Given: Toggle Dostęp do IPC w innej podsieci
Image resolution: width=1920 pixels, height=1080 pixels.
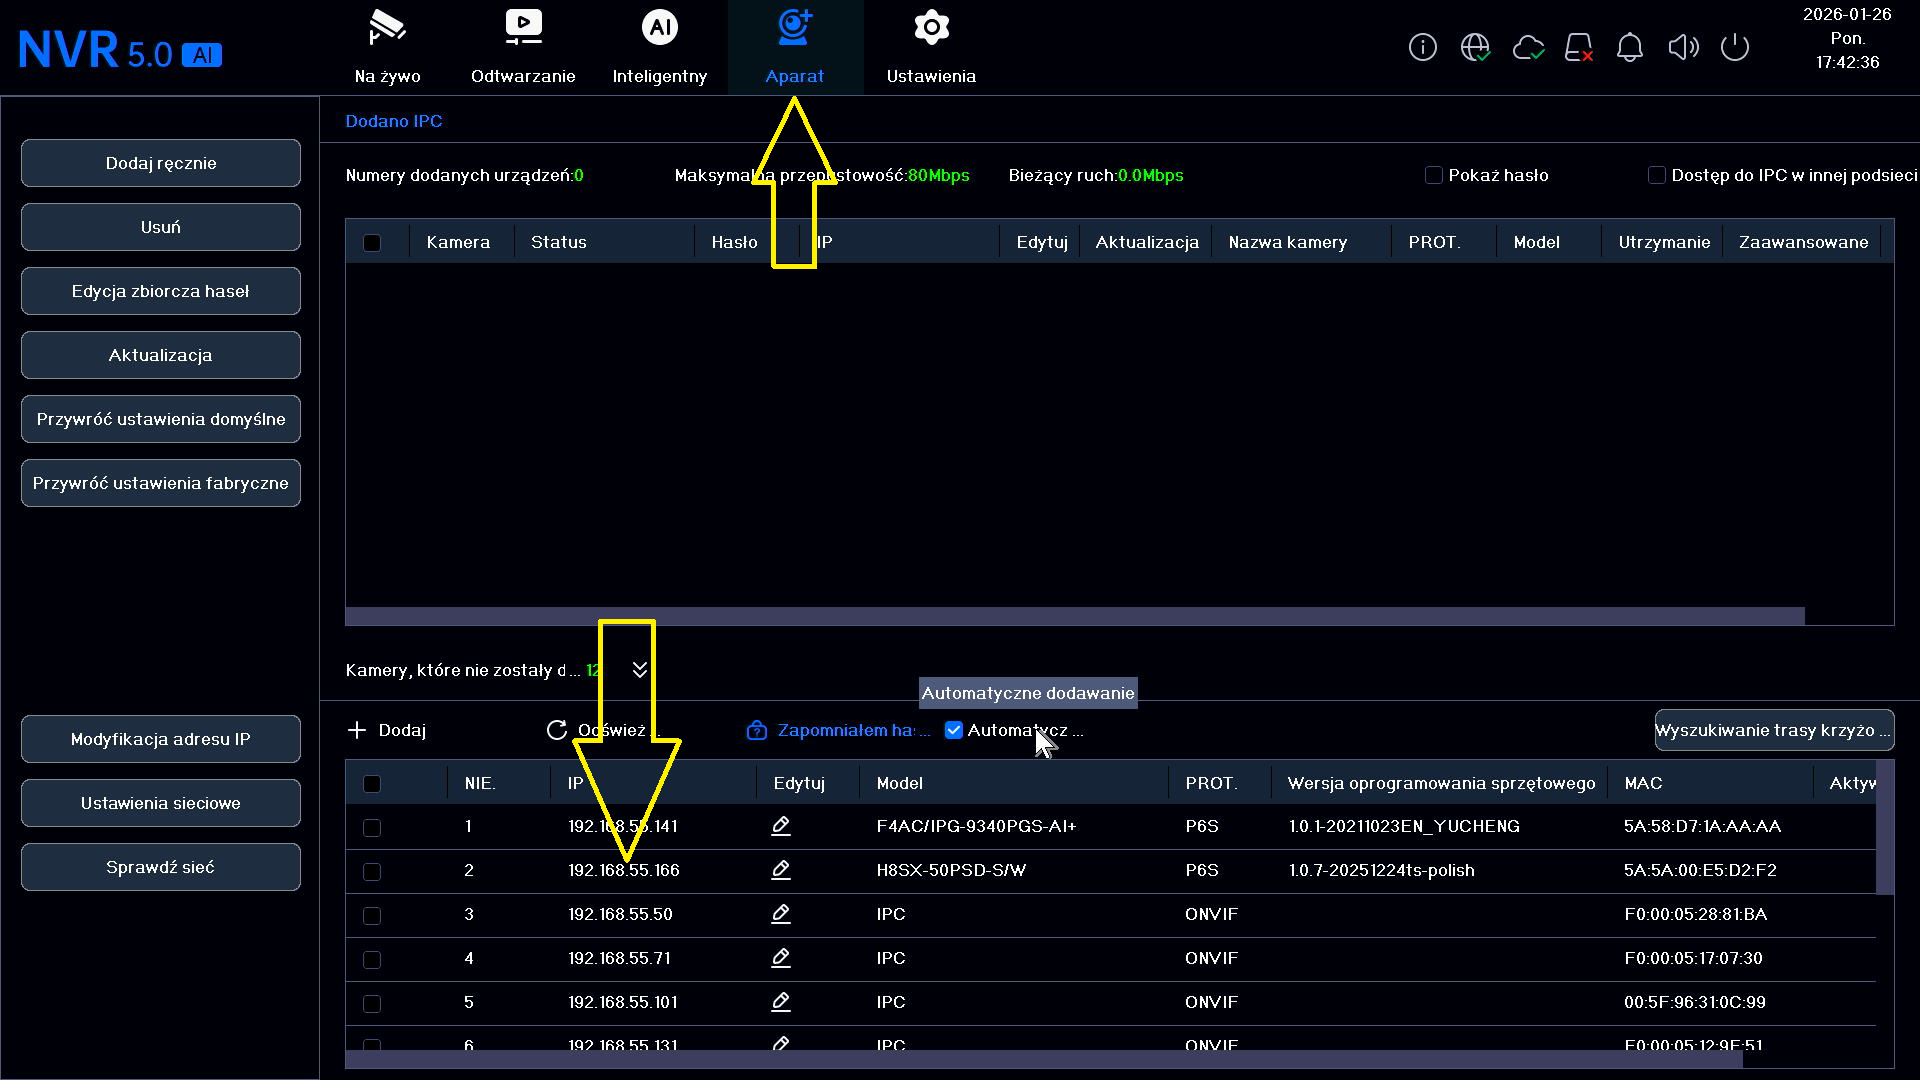Looking at the screenshot, I should [1657, 175].
